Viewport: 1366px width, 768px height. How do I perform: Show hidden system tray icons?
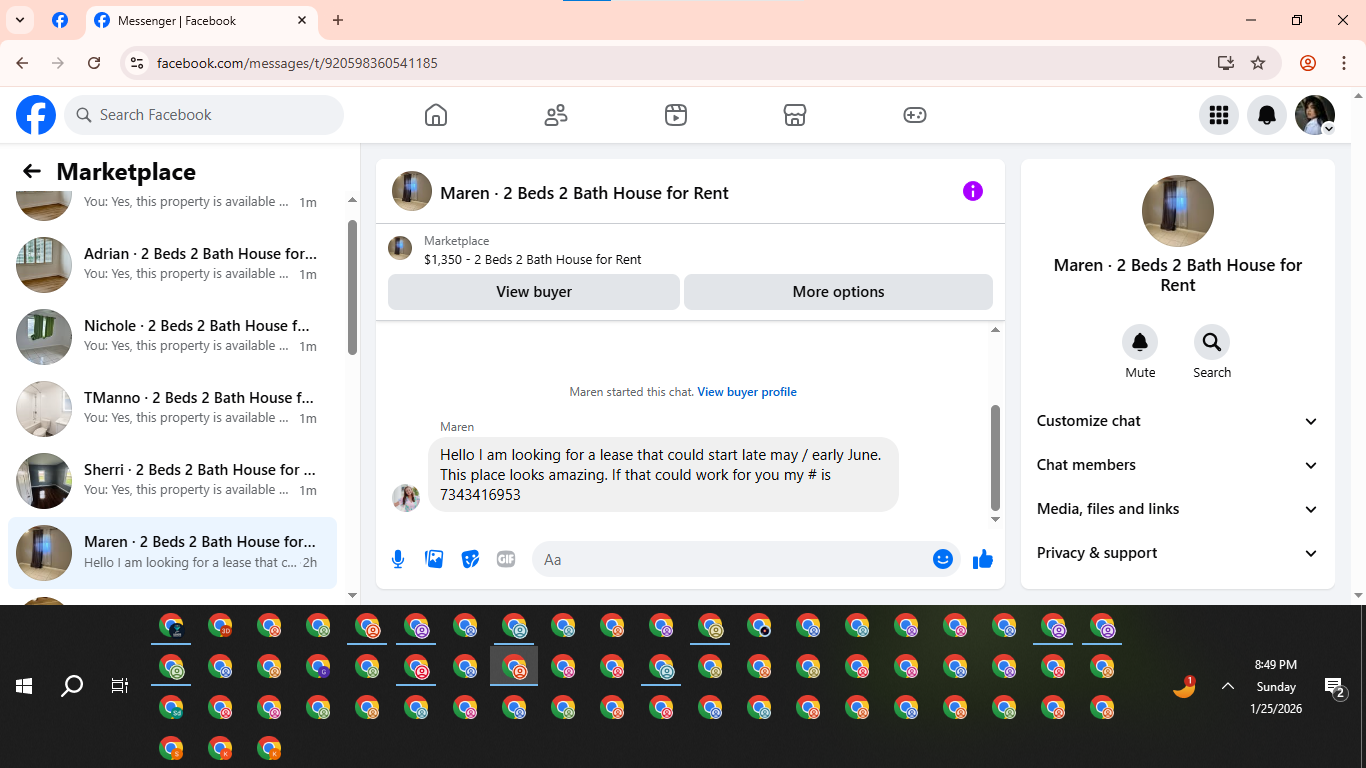(x=1228, y=686)
